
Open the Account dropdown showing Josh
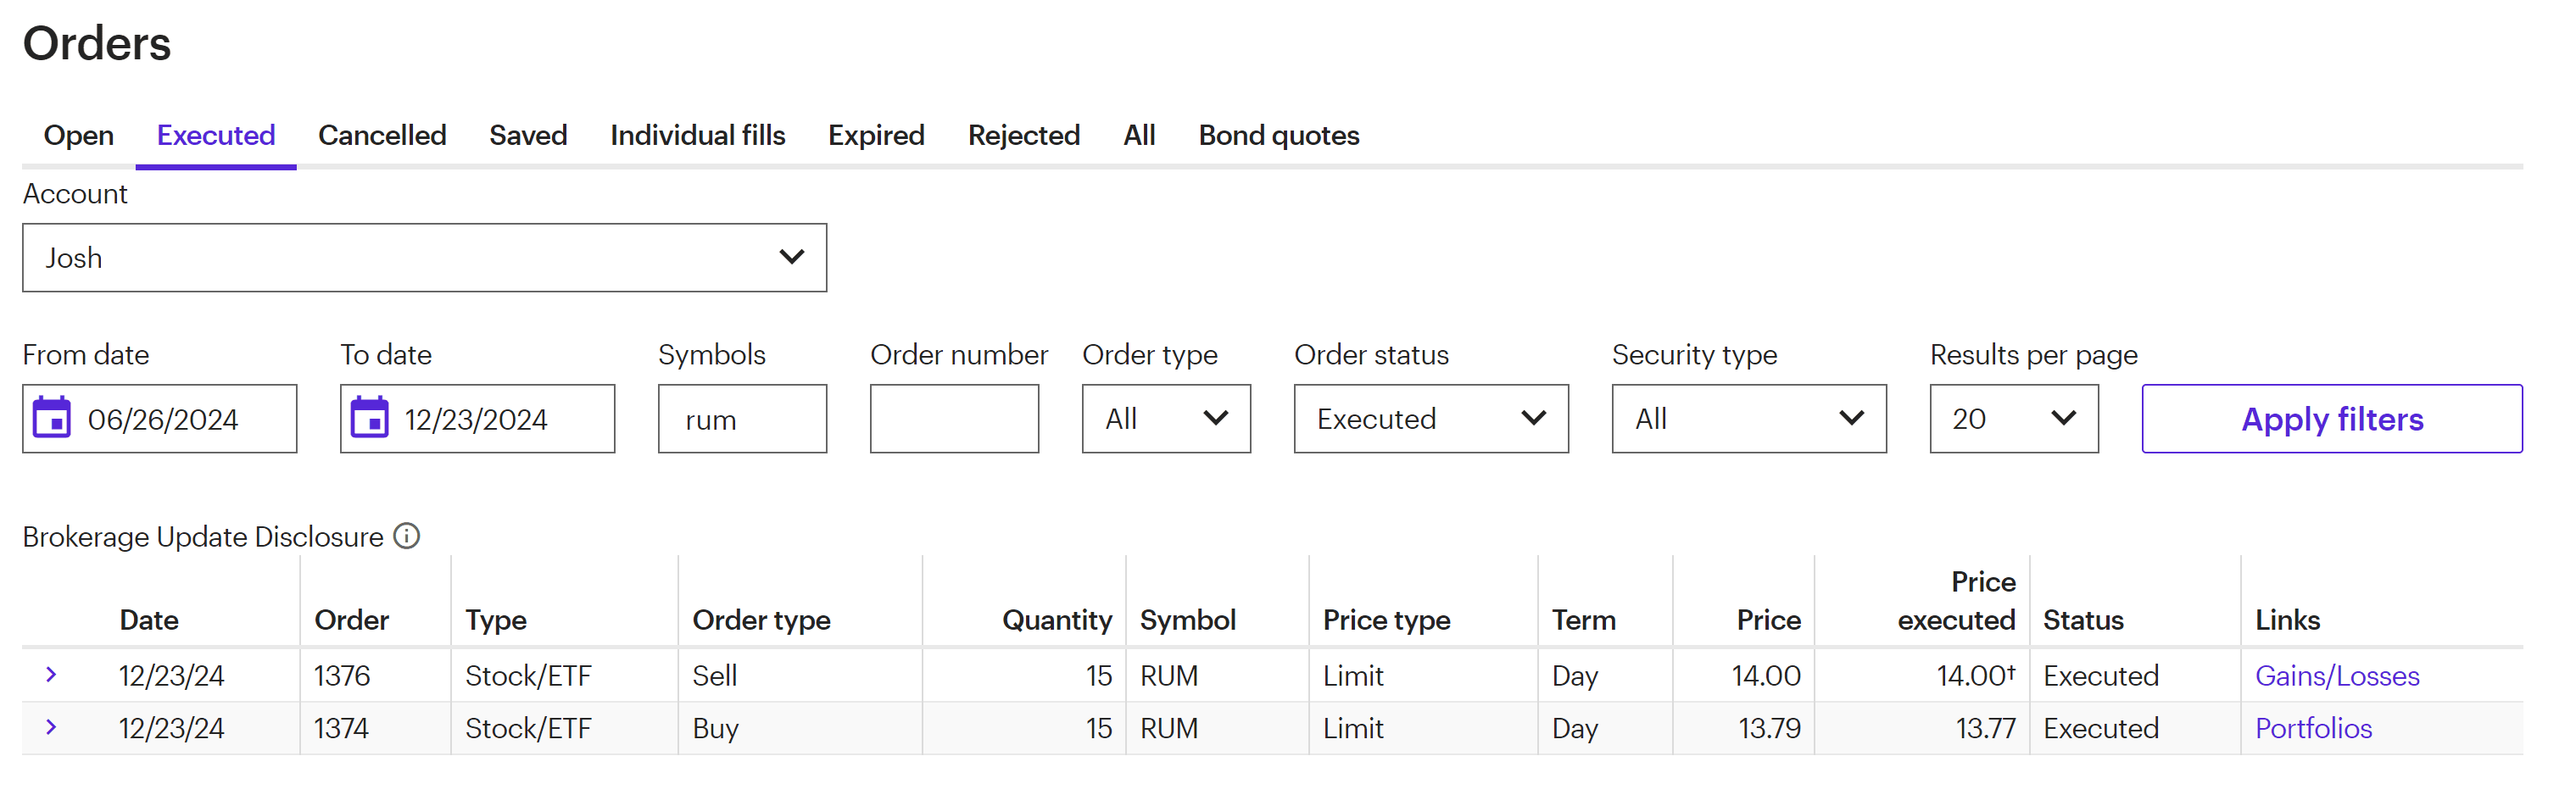tap(424, 257)
